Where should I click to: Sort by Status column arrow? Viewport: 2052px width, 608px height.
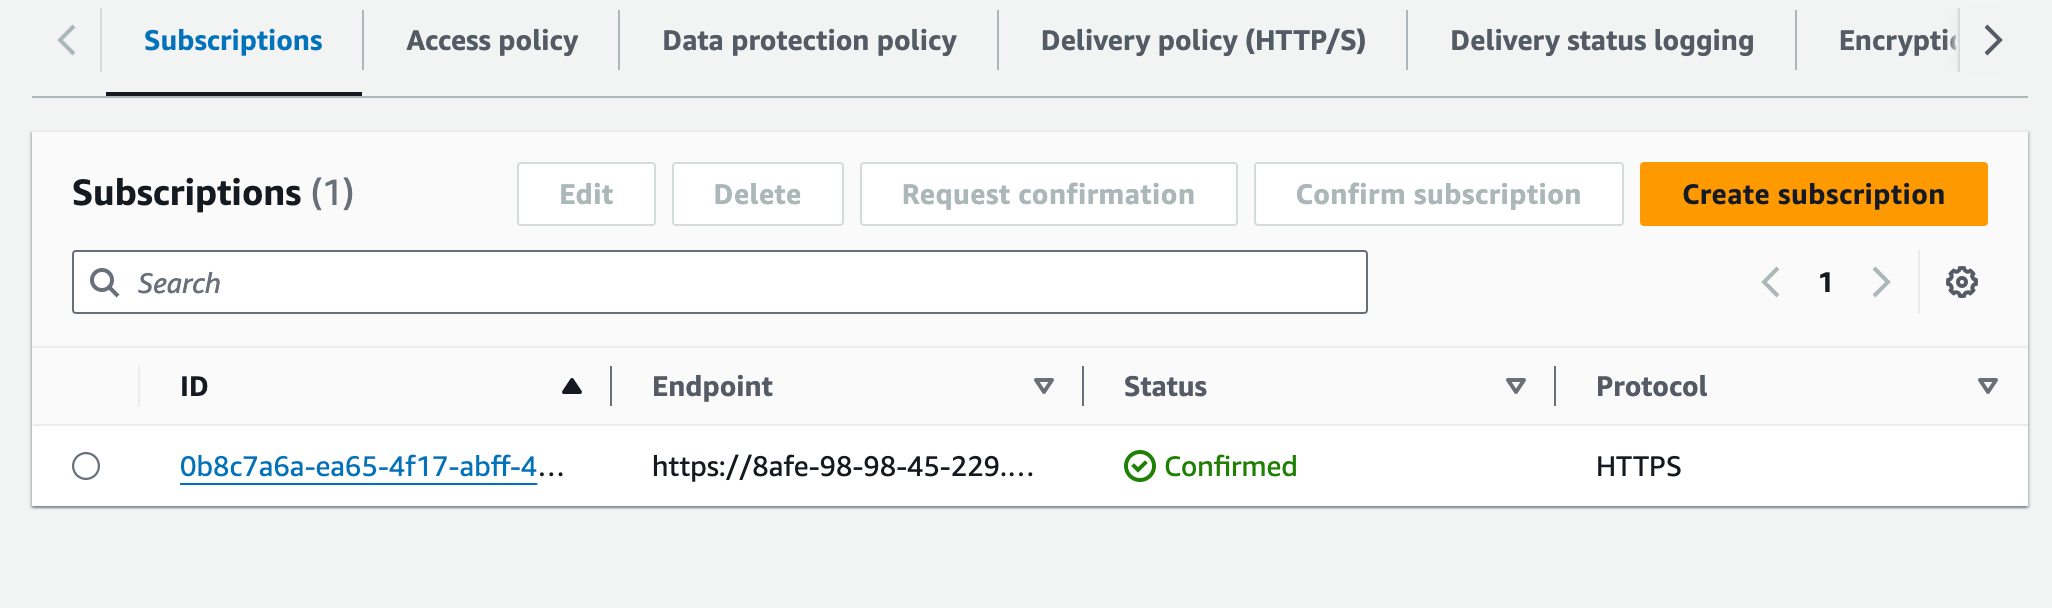click(1515, 386)
